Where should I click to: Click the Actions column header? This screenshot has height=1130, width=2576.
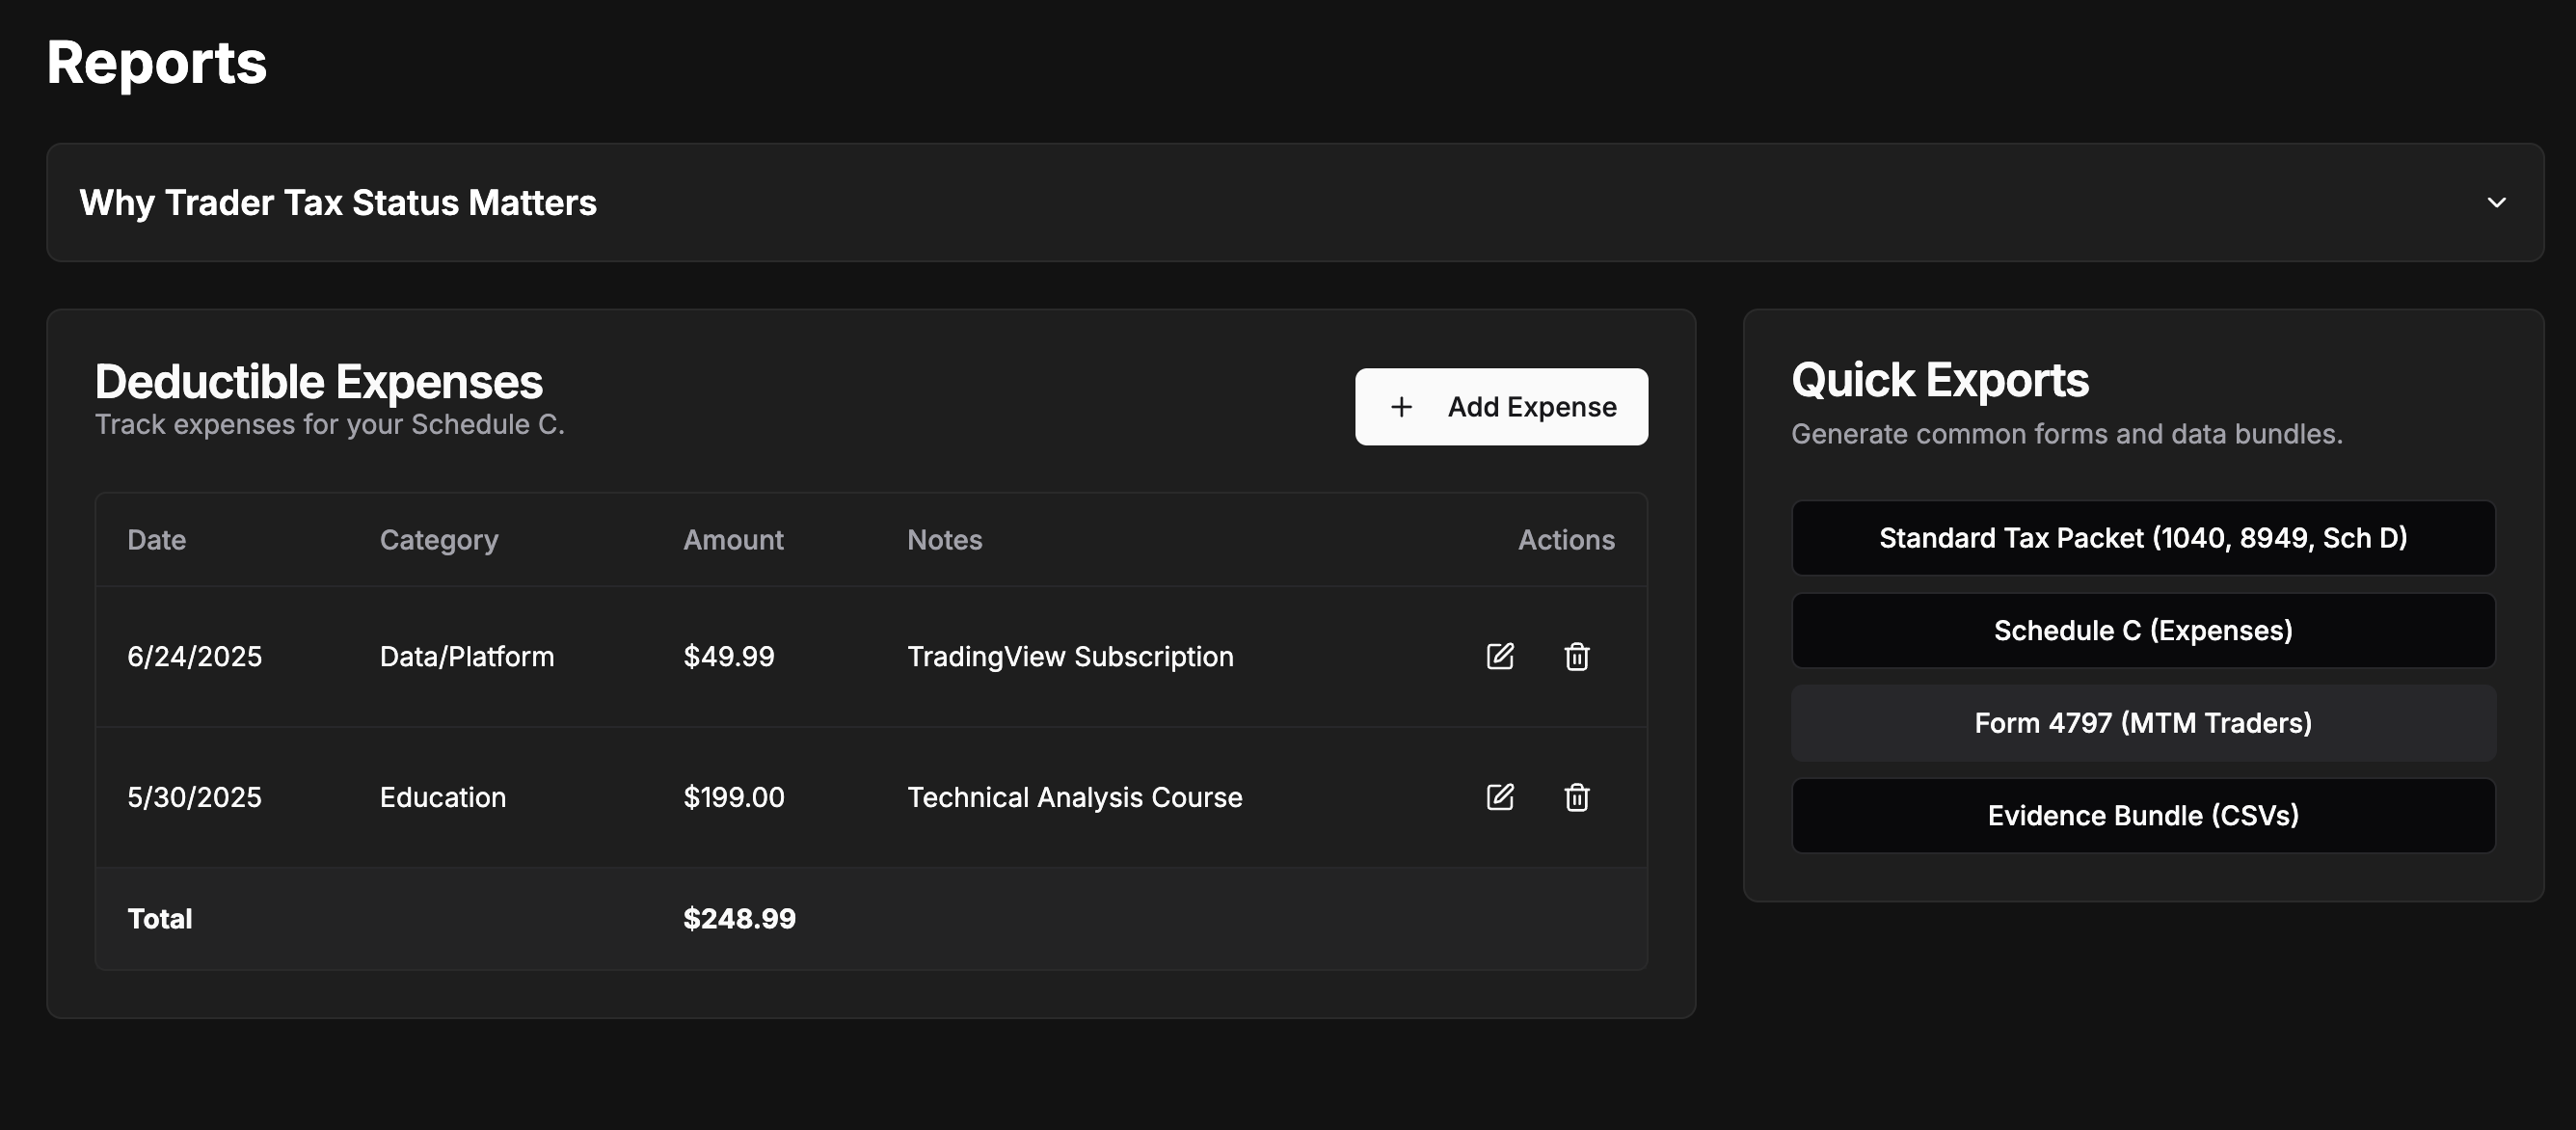tap(1566, 540)
